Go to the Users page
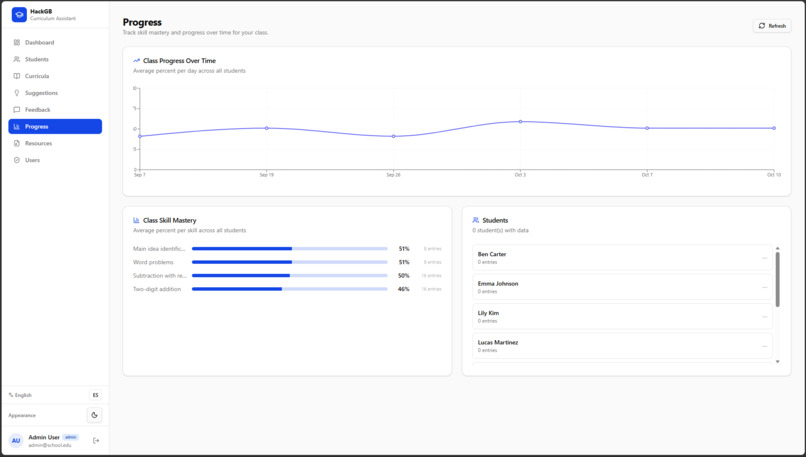Screen dimensions: 806x457 click(x=55, y=160)
